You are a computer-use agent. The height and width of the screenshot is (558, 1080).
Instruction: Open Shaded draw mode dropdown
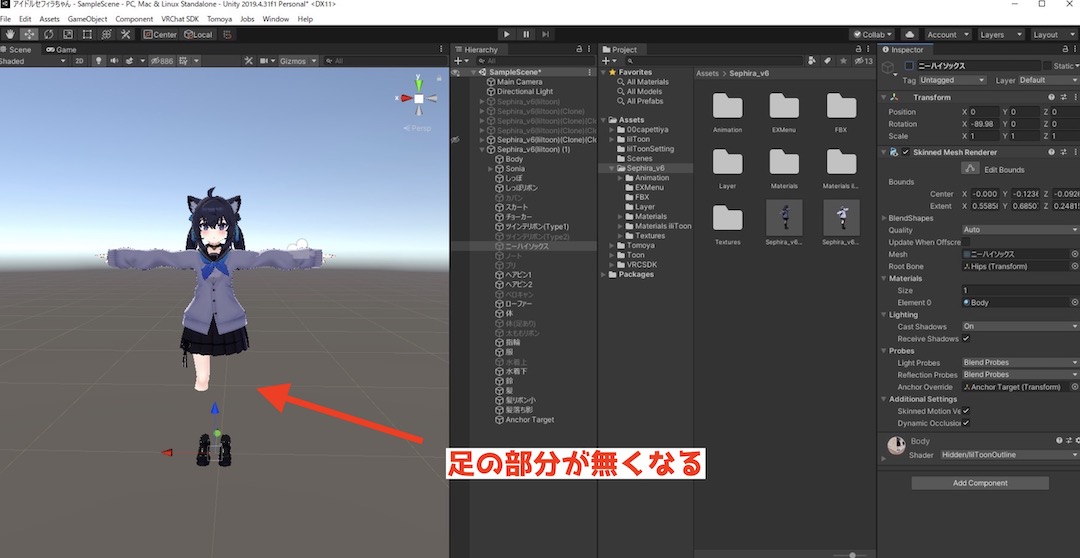34,61
